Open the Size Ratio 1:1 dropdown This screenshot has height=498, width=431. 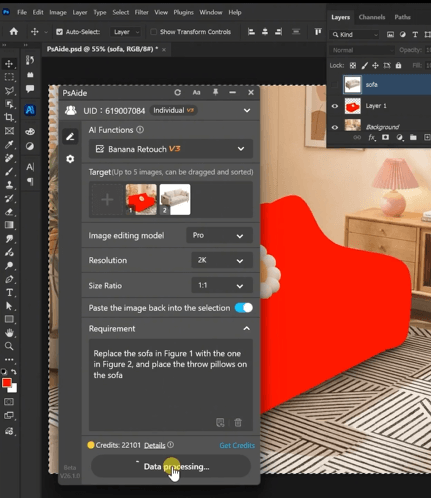221,286
